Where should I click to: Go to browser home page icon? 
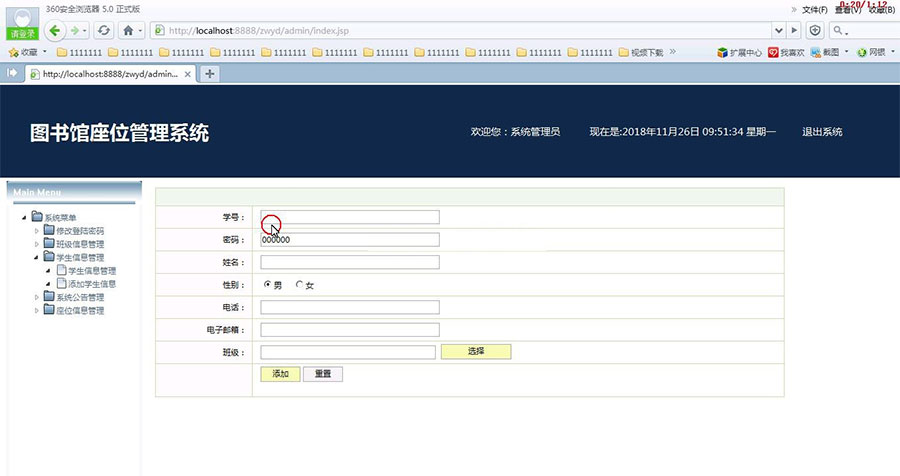(x=128, y=30)
